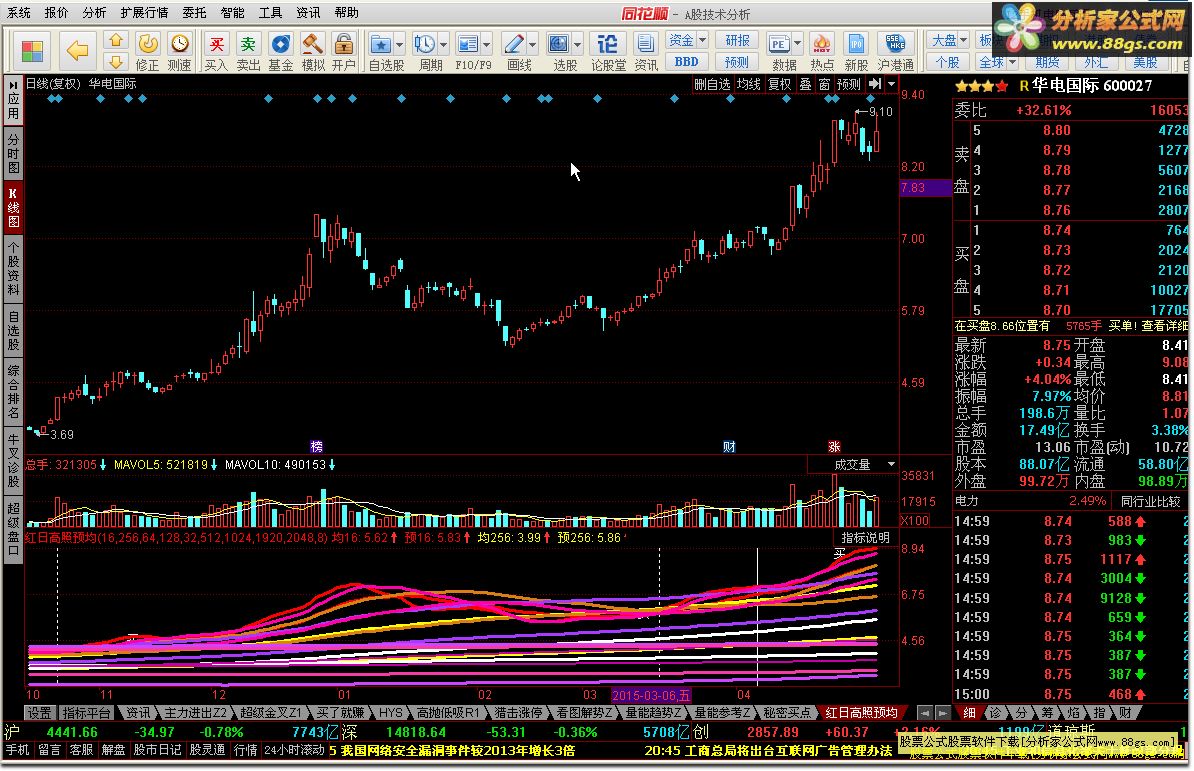Click the skip-to-end arrow above chart
This screenshot has height=771, width=1194.
click(875, 84)
